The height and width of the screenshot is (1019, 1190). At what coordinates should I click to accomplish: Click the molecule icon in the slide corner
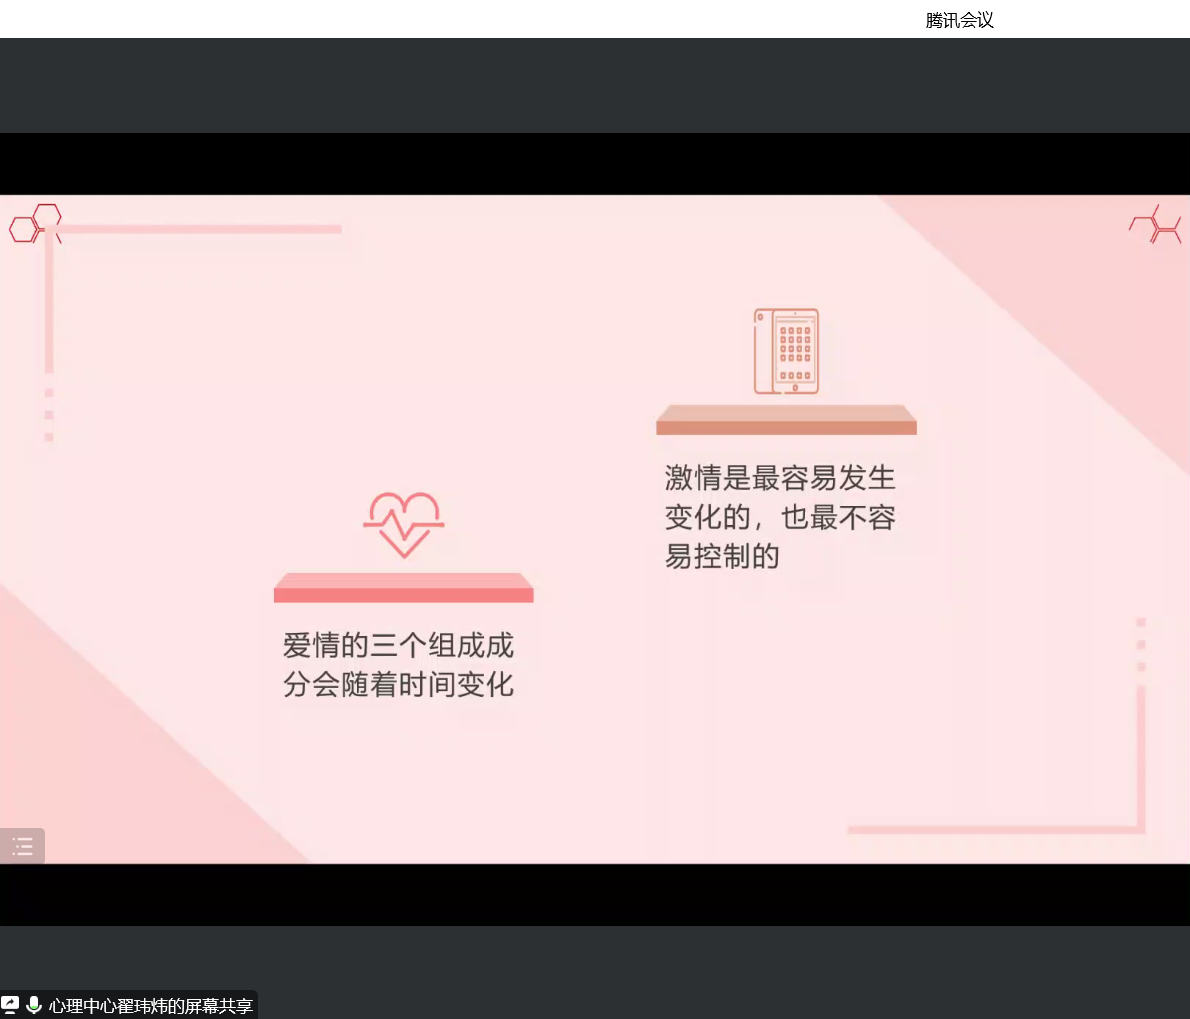1156,227
